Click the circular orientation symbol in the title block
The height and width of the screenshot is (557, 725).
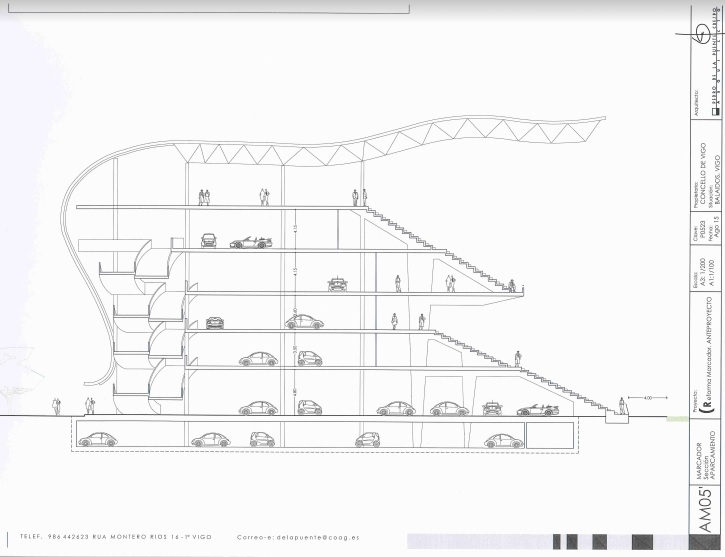coord(702,30)
